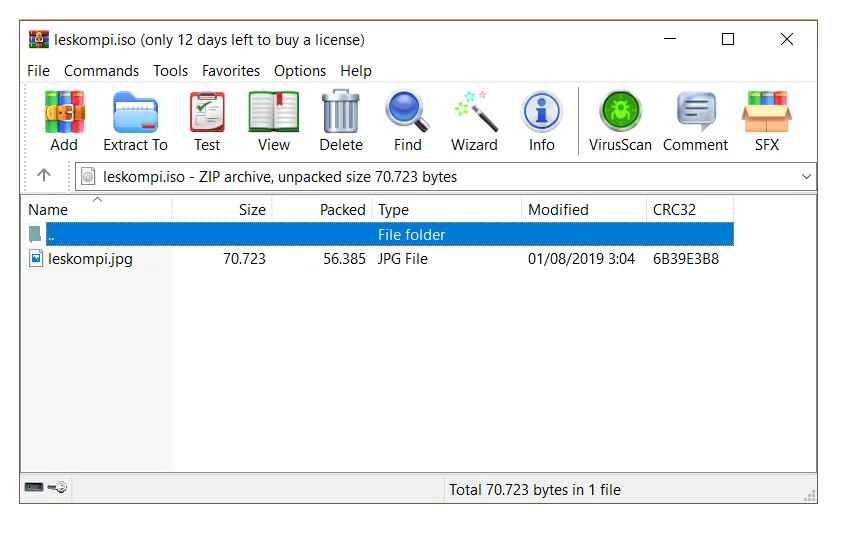Screen dimensions: 855x542
Task: Sort by CRC32 column header
Action: tap(690, 209)
